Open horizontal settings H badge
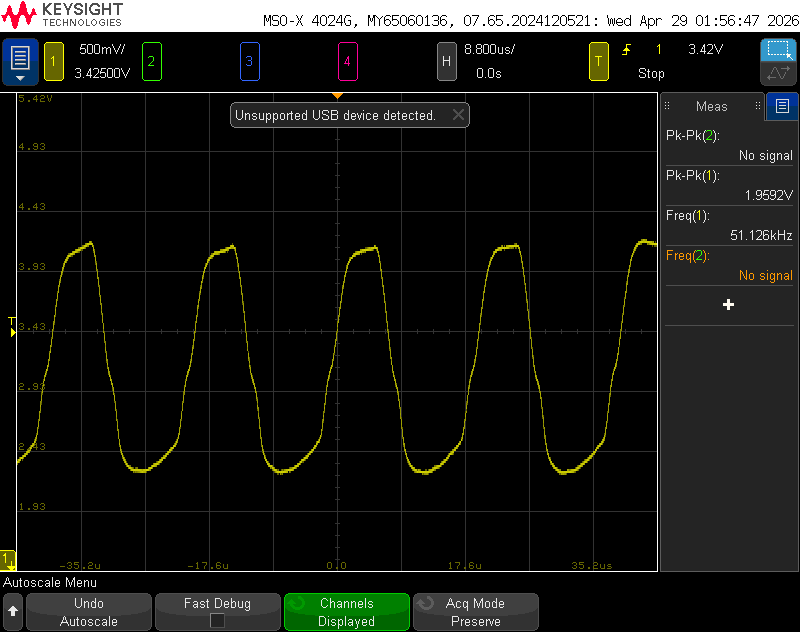Viewport: 800px width, 632px height. [x=446, y=61]
